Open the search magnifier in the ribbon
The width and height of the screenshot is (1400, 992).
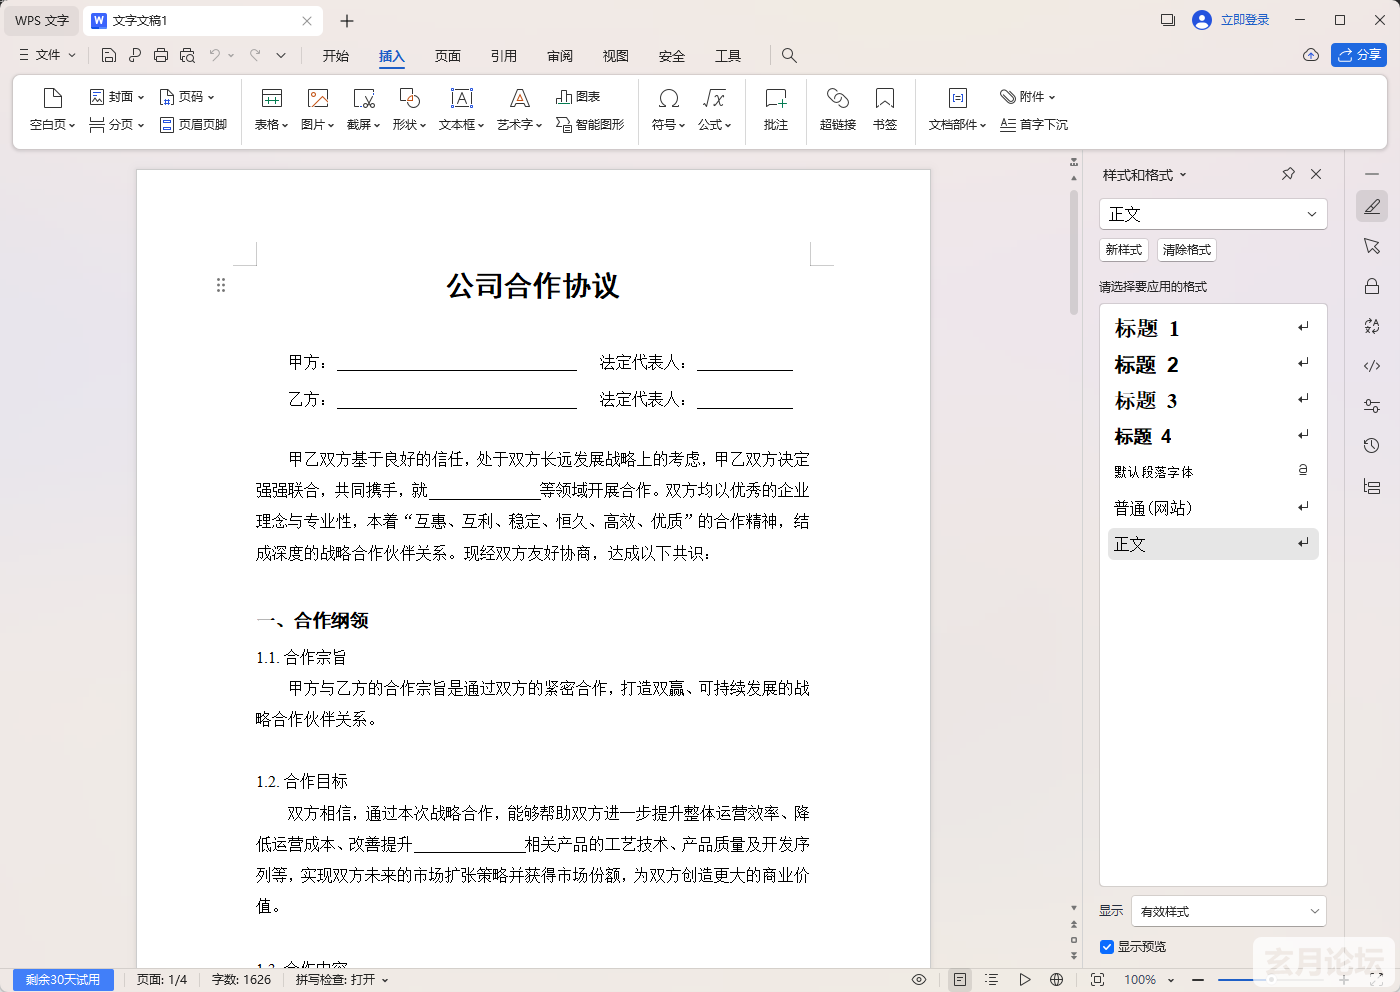click(789, 55)
